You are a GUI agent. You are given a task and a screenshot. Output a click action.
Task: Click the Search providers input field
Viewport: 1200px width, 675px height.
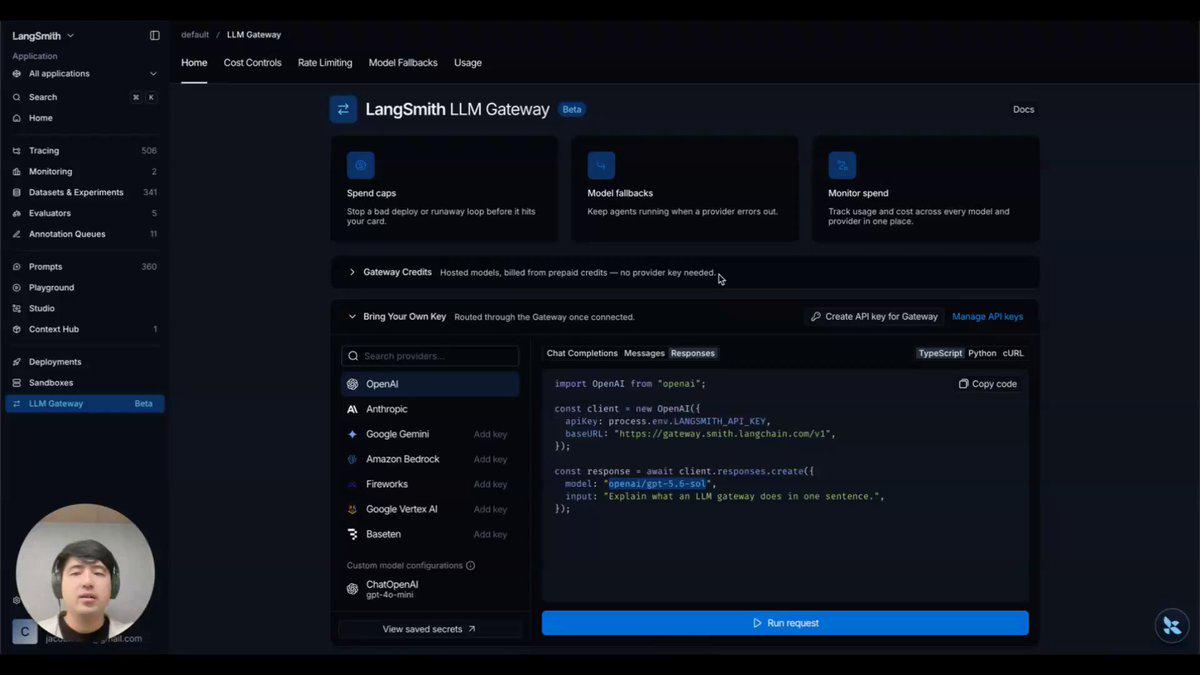pyautogui.click(x=430, y=356)
